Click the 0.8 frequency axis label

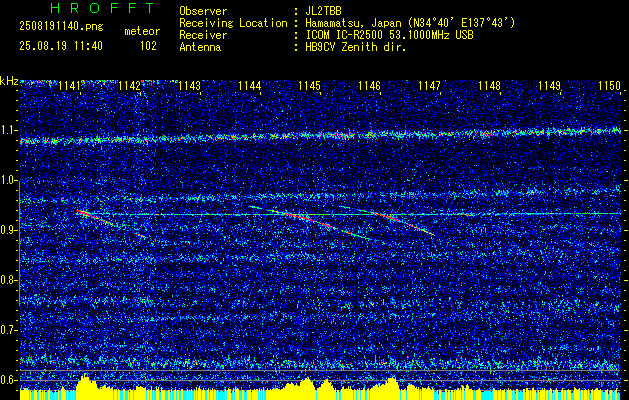(9, 280)
